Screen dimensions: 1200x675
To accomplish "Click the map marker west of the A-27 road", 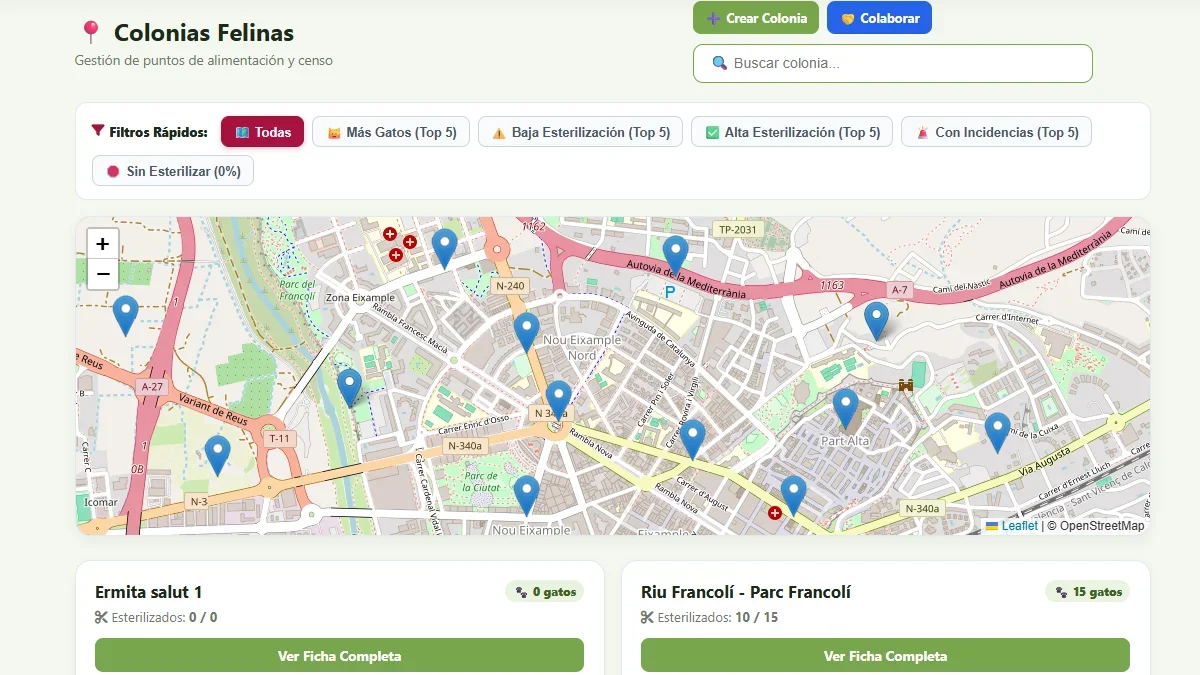I will pos(125,315).
